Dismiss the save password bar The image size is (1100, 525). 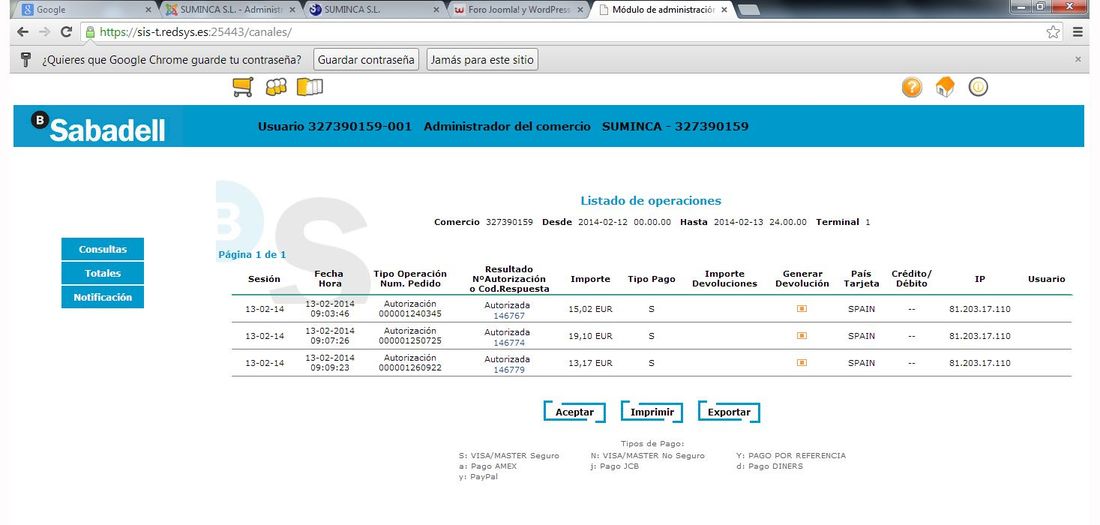click(1078, 60)
